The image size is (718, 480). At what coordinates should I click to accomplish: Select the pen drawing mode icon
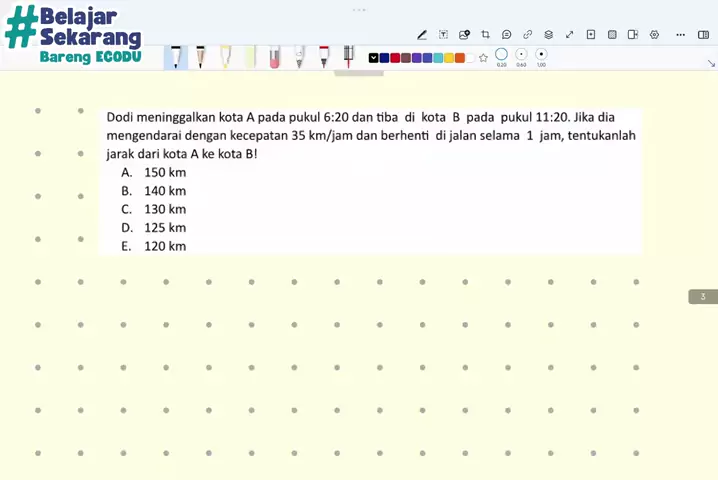pos(422,35)
